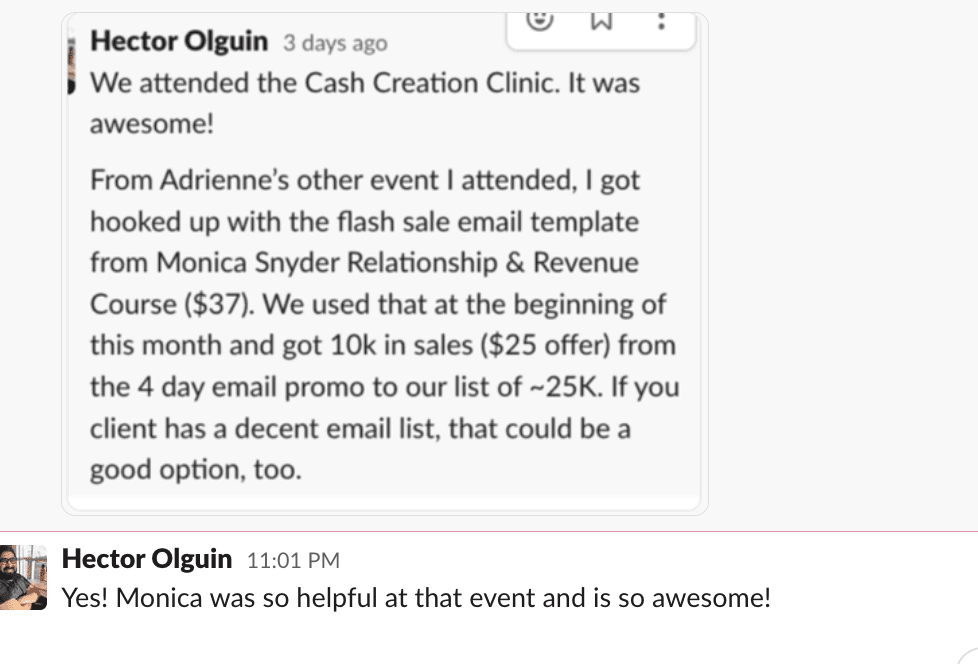Click the Hector Olguin name above the reply
The height and width of the screenshot is (664, 978).
pyautogui.click(x=147, y=559)
